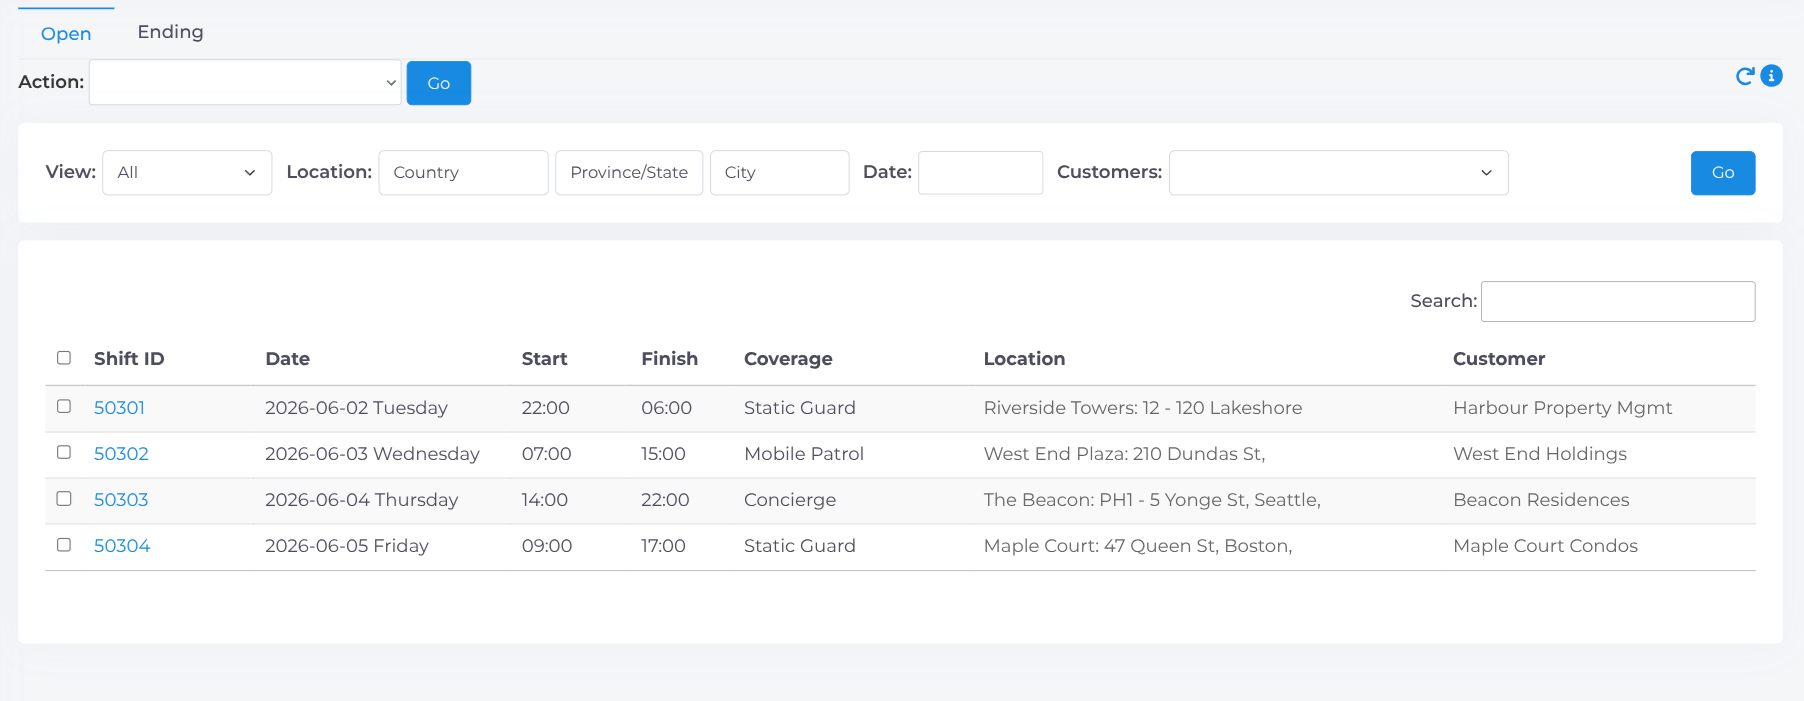The image size is (1804, 701).
Task: Check the box for shift 50302
Action: pyautogui.click(x=64, y=453)
